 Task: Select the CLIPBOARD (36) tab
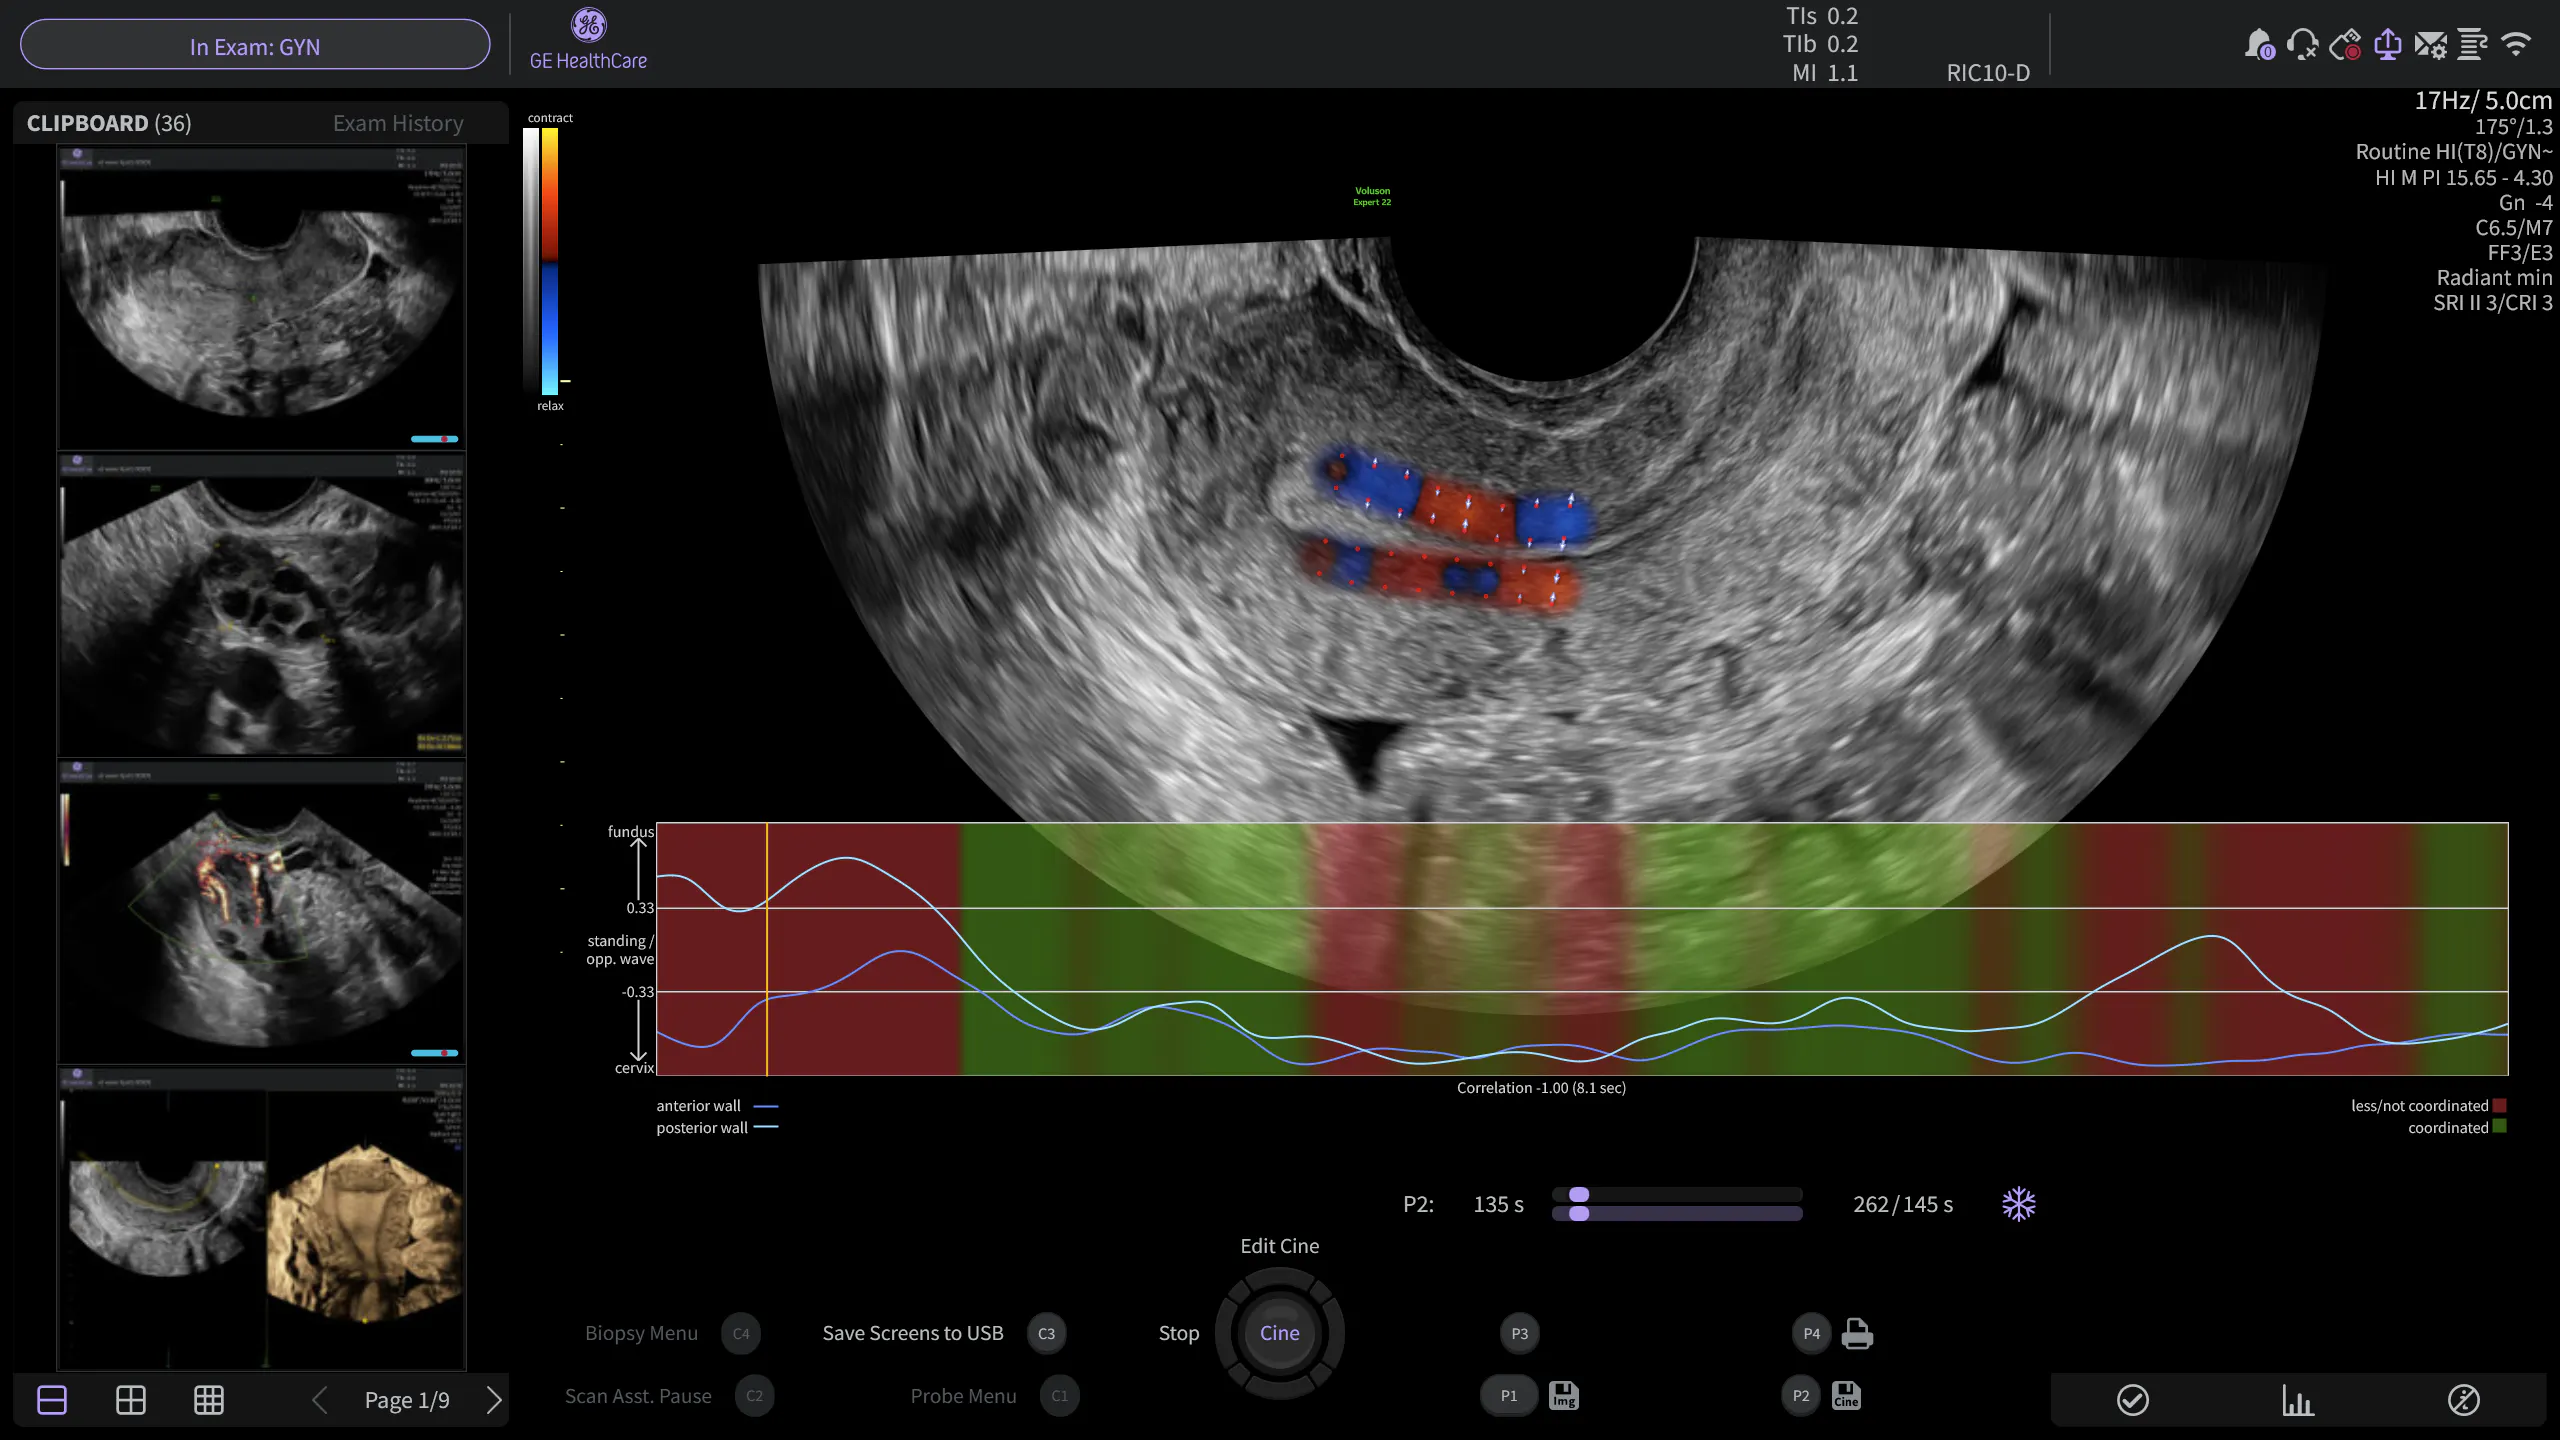tap(109, 123)
